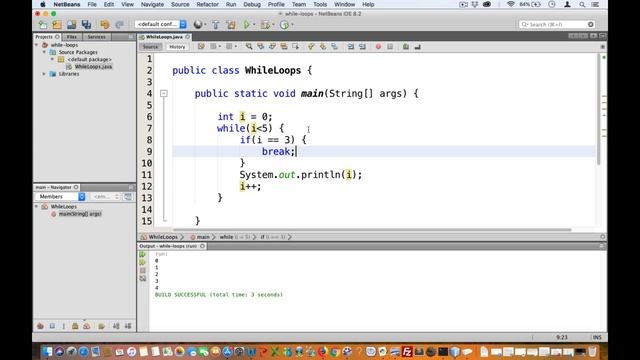Click the Clean and Build Project icon
640x360 pixels.
click(231, 24)
